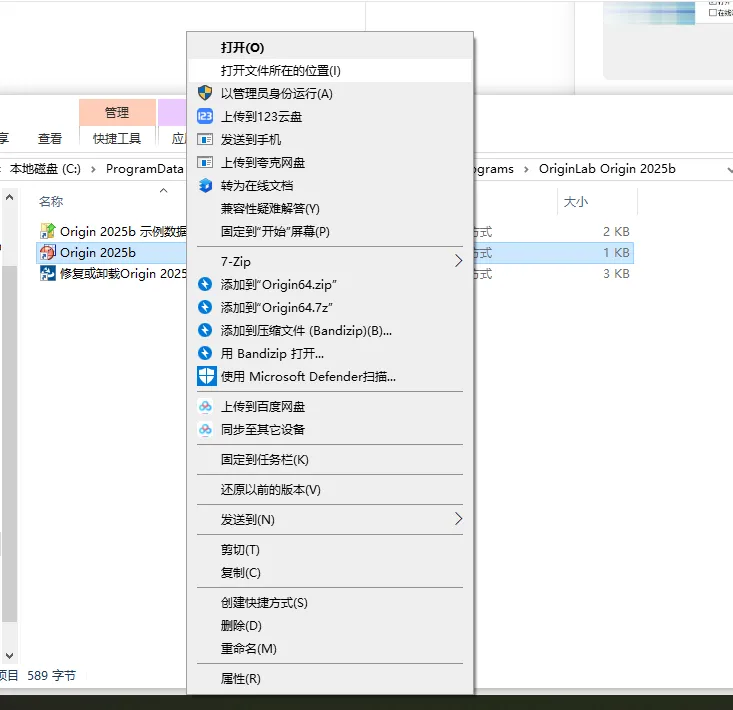Click the Baidu icon beside 同步至其它设备
The image size is (733, 710).
tap(205, 429)
